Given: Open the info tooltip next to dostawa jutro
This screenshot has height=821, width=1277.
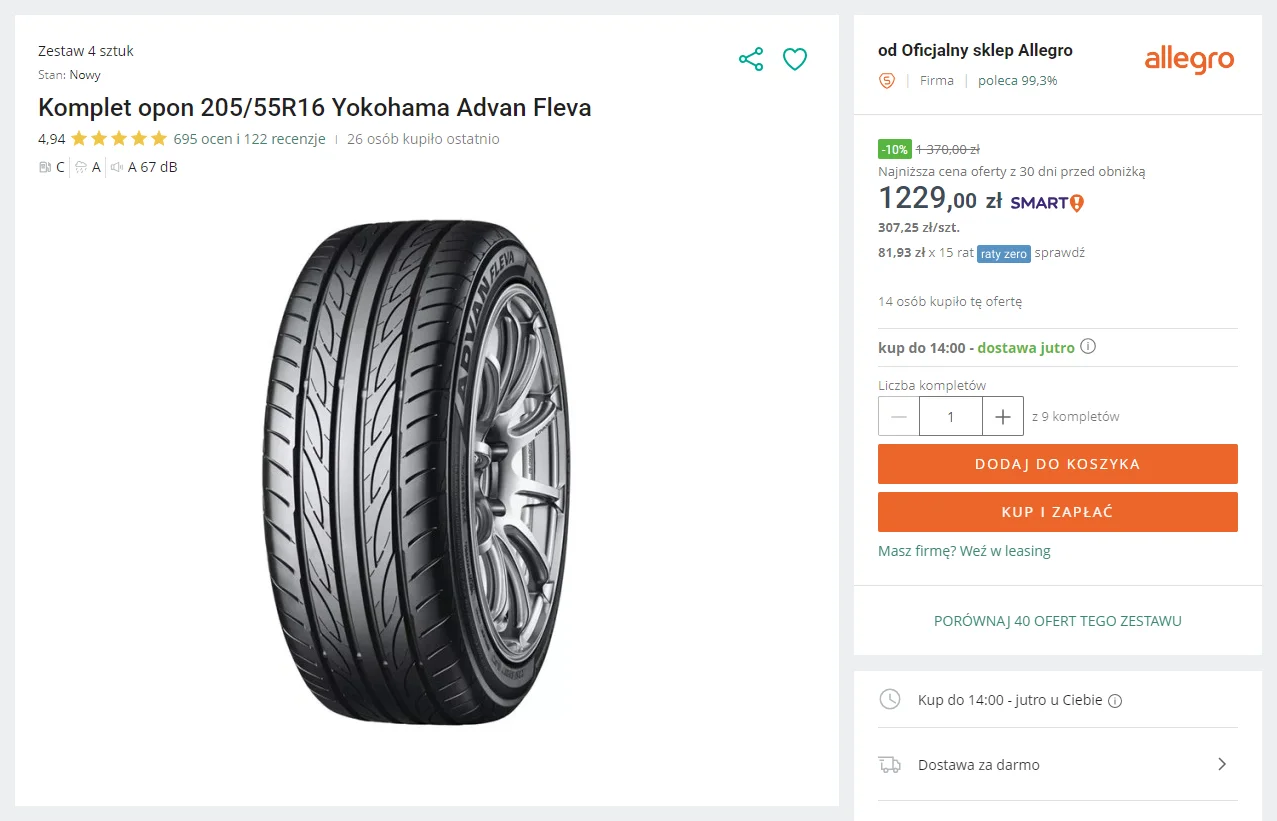Looking at the screenshot, I should coord(1088,347).
